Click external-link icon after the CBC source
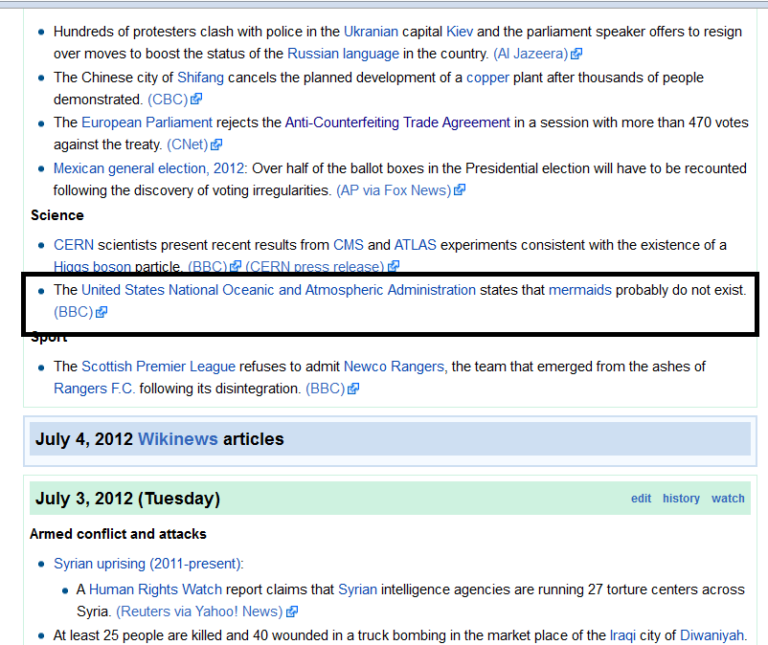Screen dimensions: 768x645 coord(197,100)
